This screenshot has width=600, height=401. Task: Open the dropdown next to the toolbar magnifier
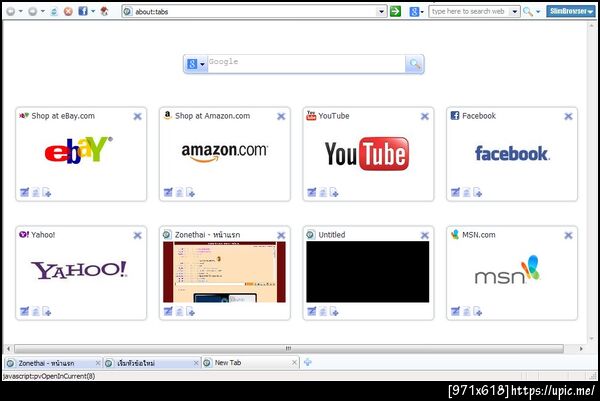click(x=538, y=12)
